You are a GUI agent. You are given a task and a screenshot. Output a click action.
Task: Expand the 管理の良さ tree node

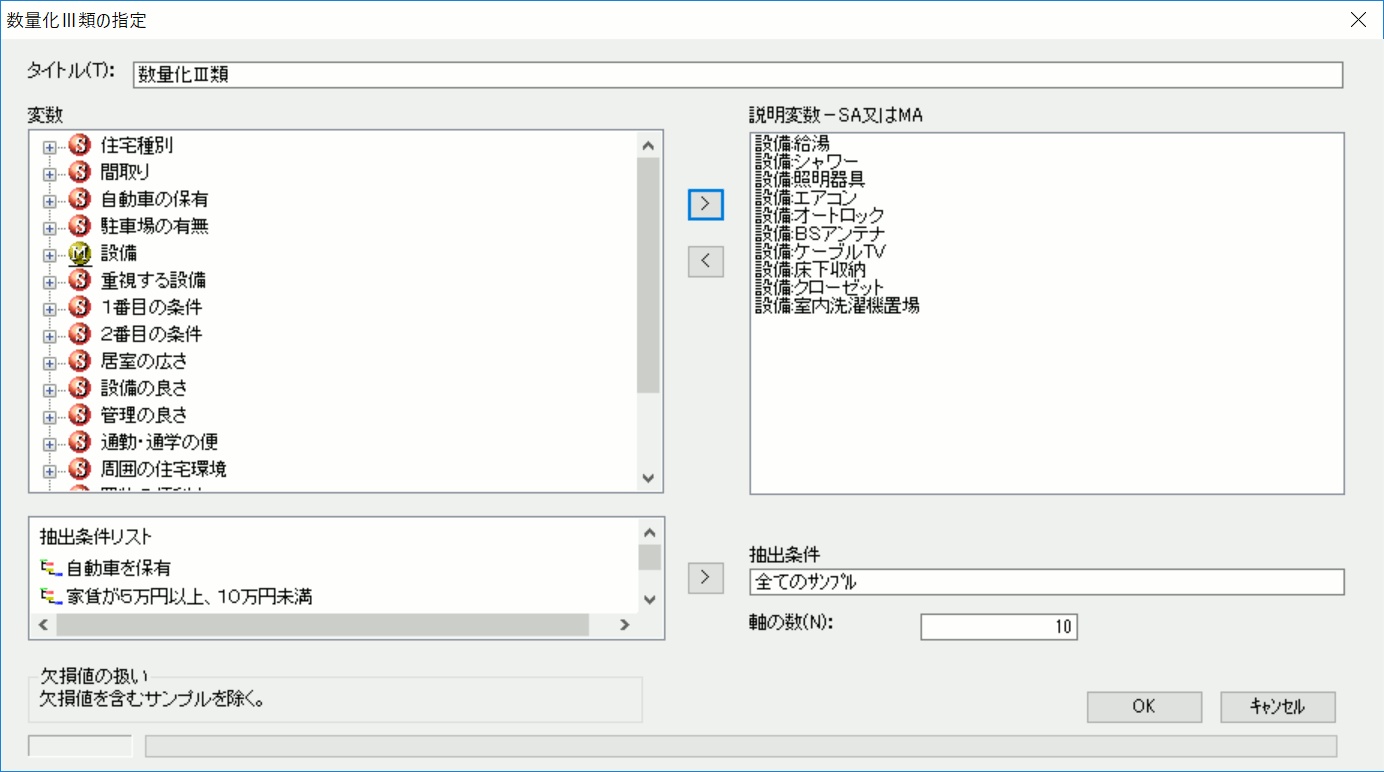pyautogui.click(x=50, y=417)
